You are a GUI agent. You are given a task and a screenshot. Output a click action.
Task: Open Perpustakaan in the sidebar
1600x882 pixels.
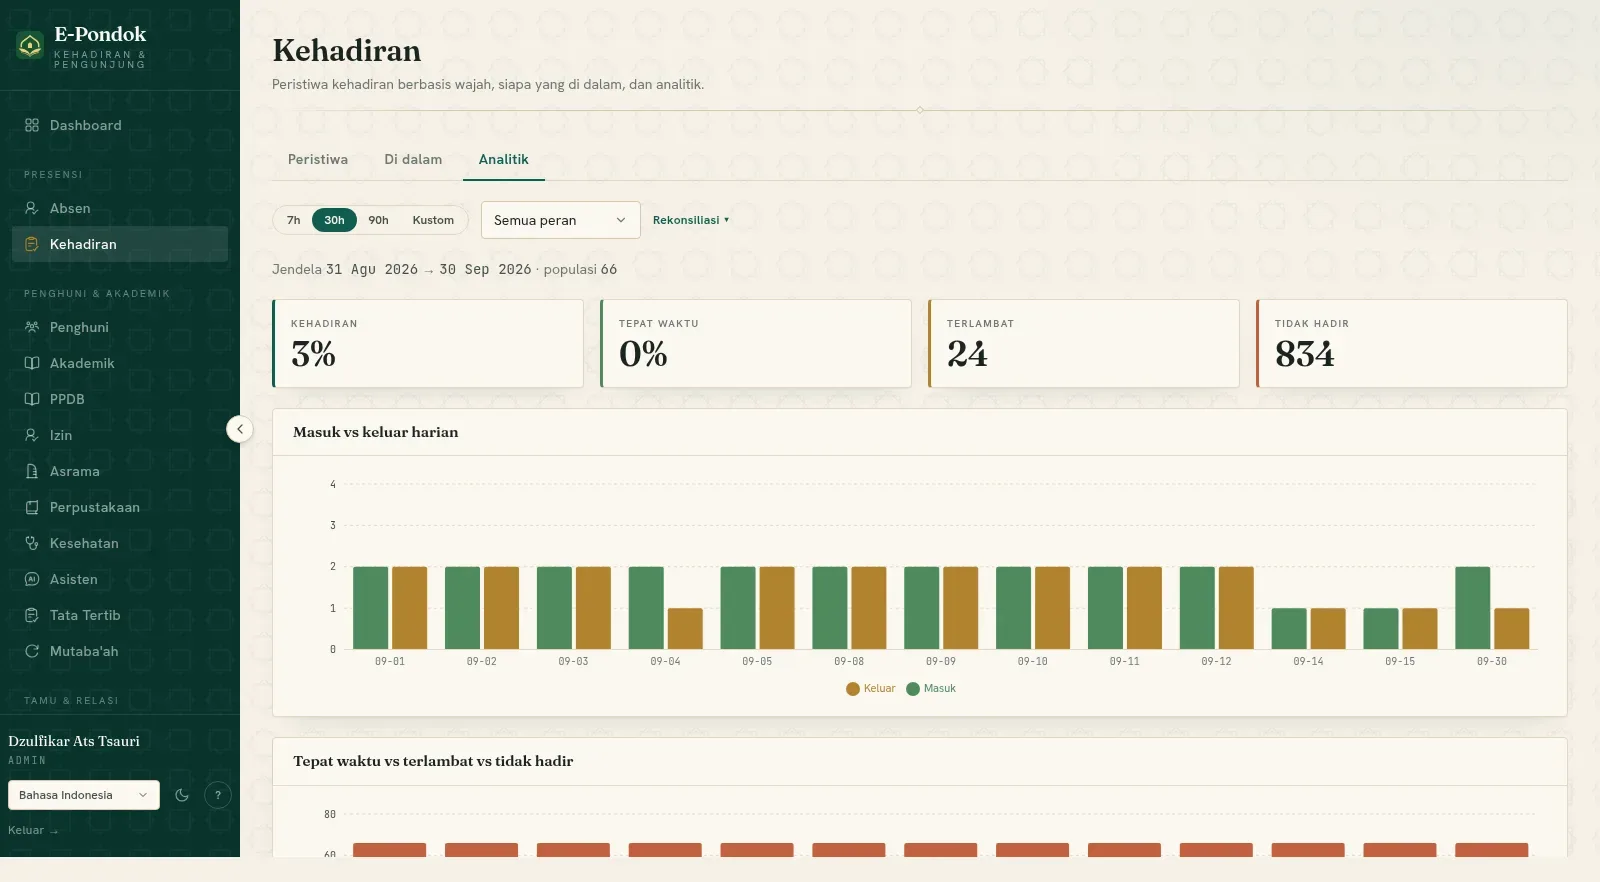pyautogui.click(x=120, y=507)
